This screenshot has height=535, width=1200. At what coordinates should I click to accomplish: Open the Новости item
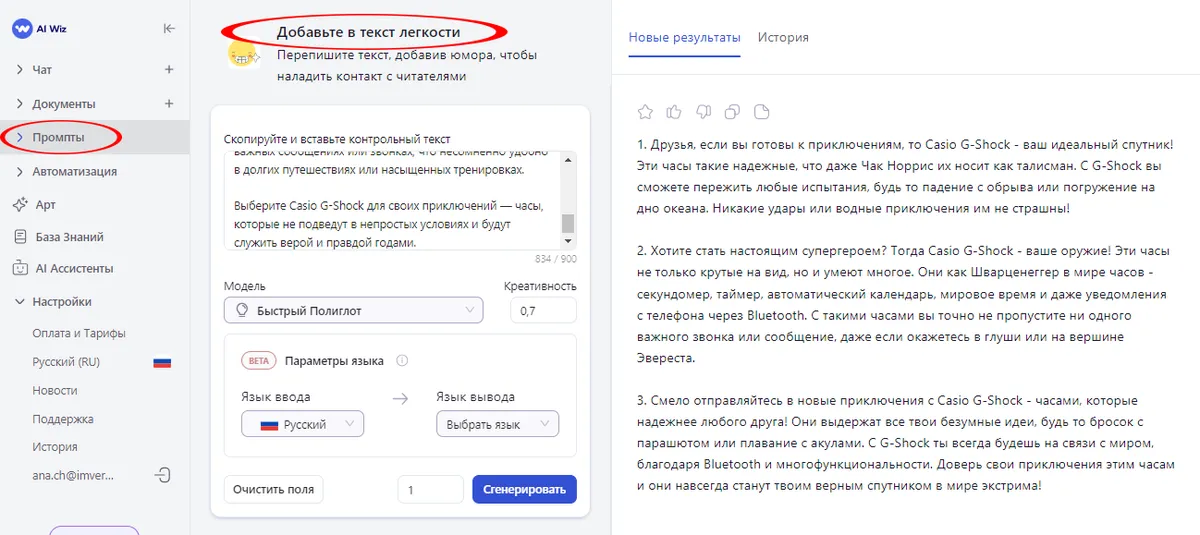click(54, 390)
